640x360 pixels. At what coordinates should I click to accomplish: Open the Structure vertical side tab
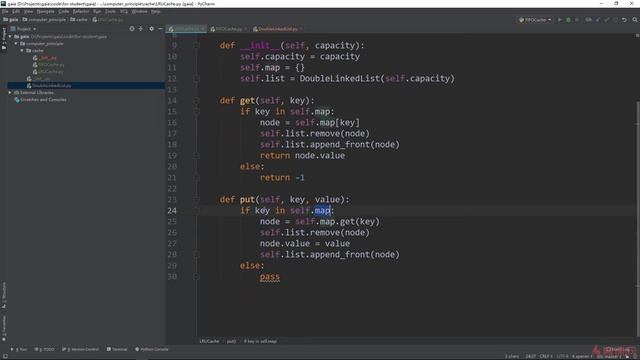coord(4,295)
